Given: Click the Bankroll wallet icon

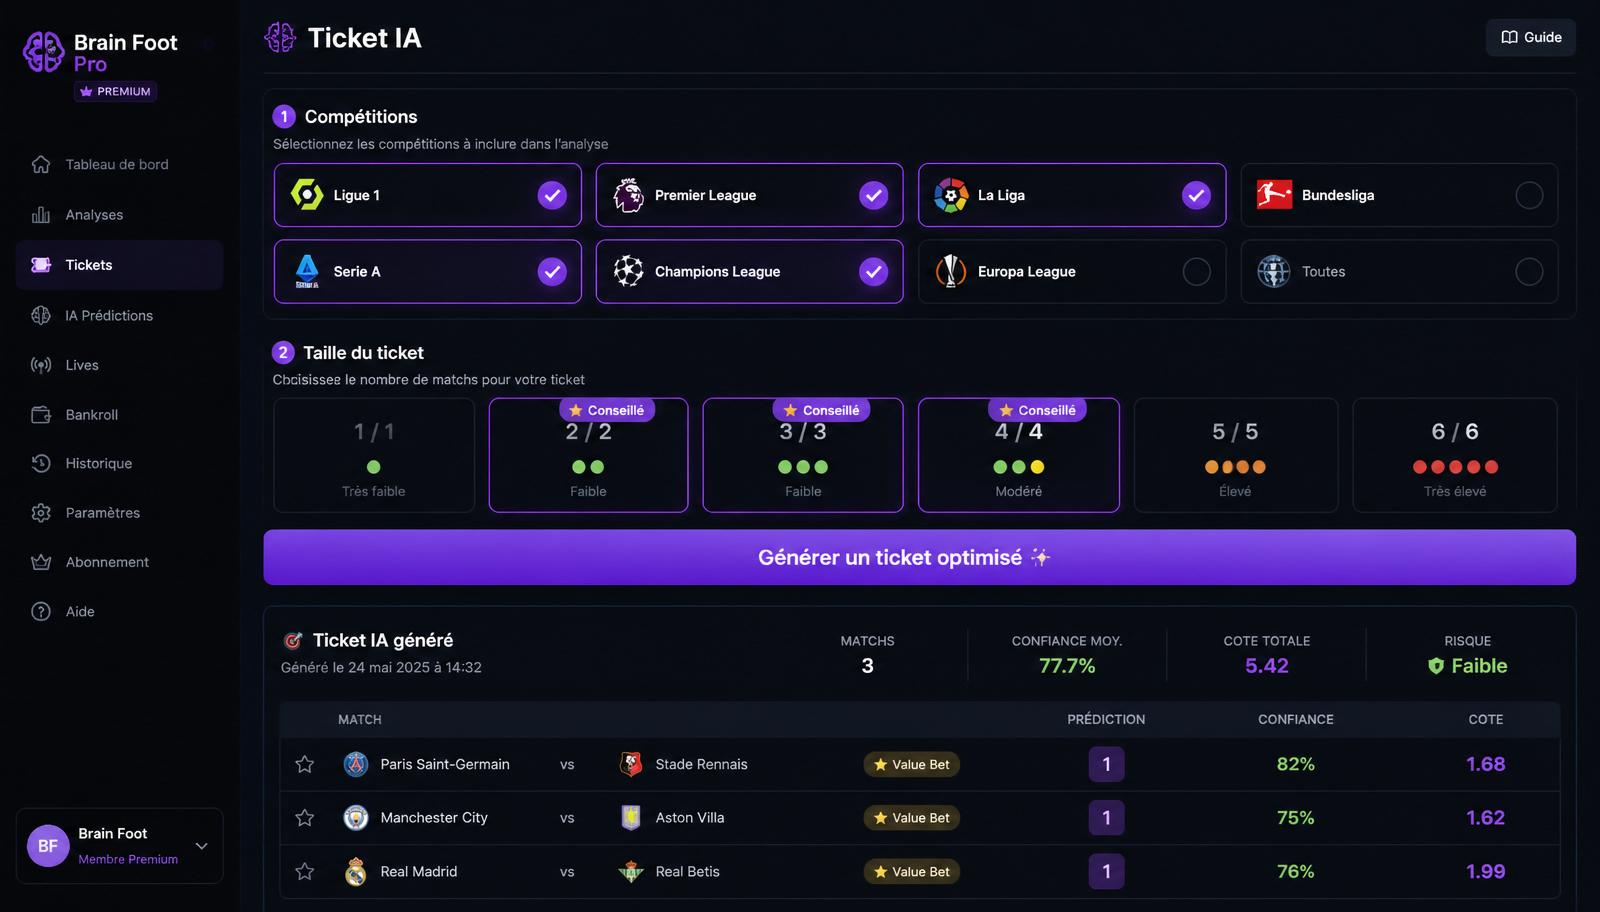Looking at the screenshot, I should coord(41,414).
